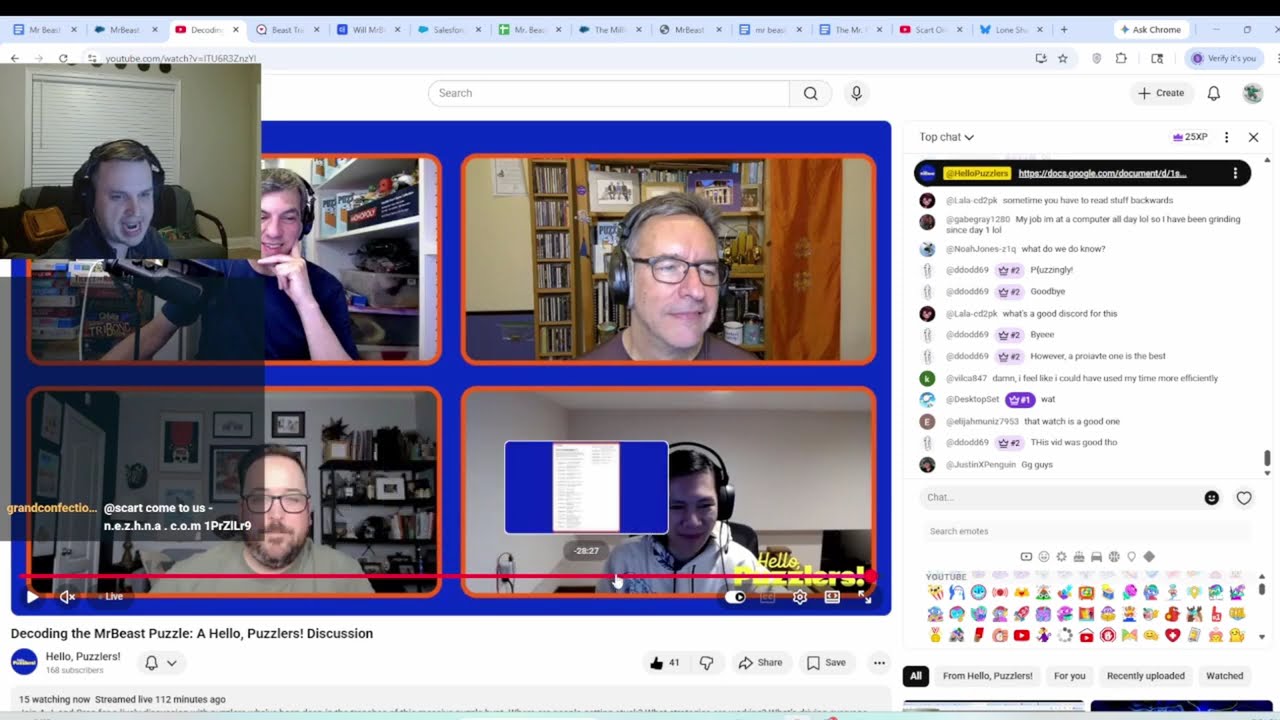Open YouTube notifications bell

[1214, 93]
